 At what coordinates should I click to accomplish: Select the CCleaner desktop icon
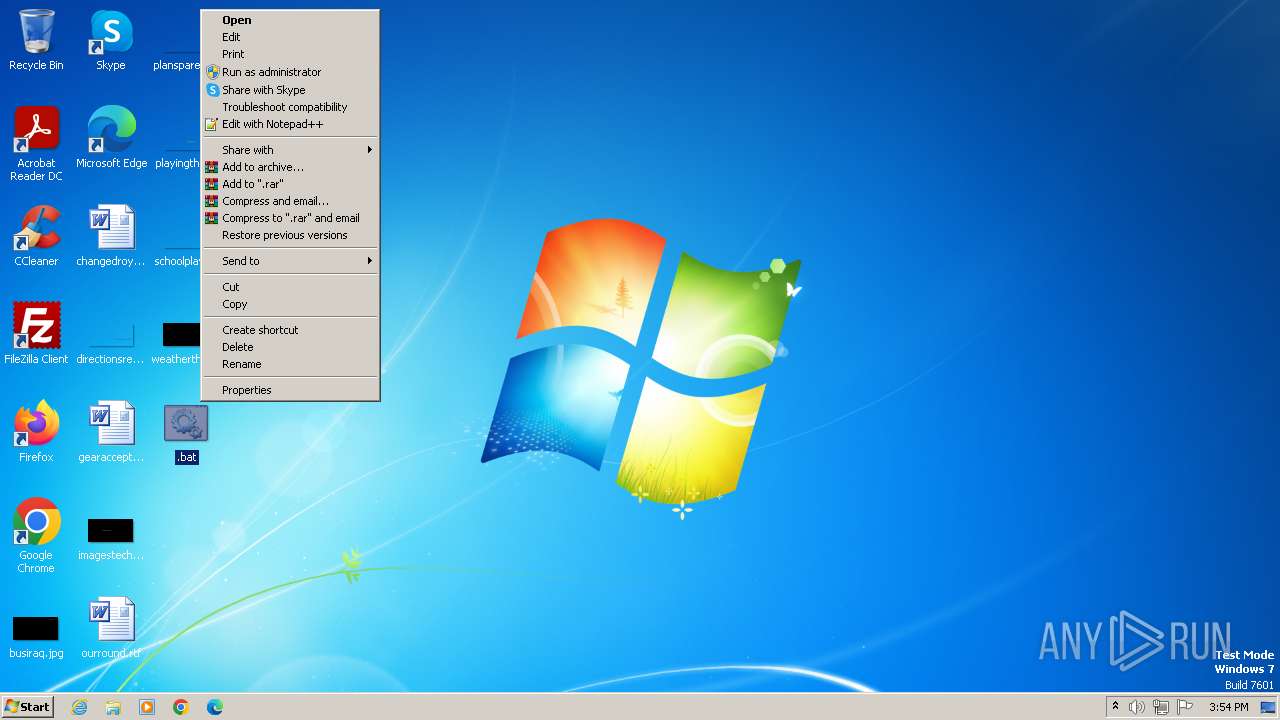coord(36,236)
